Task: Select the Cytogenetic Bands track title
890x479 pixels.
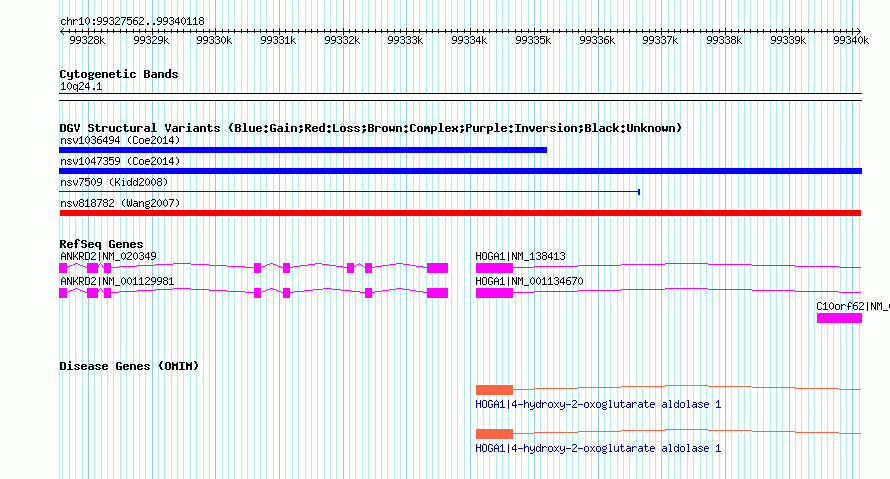Action: pyautogui.click(x=119, y=74)
